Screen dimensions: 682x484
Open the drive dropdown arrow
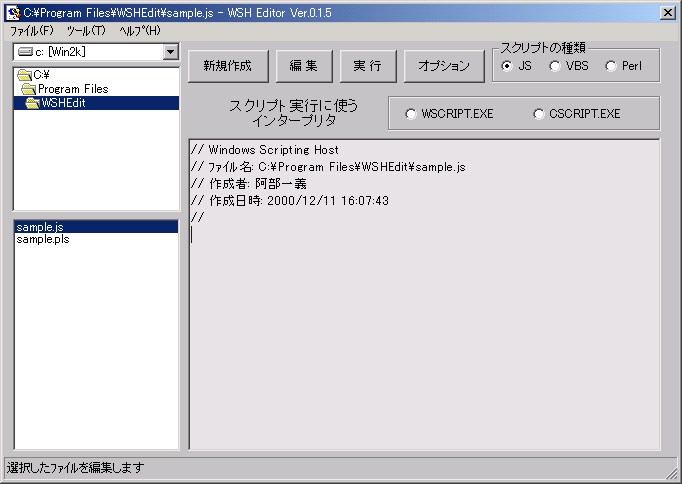[171, 52]
